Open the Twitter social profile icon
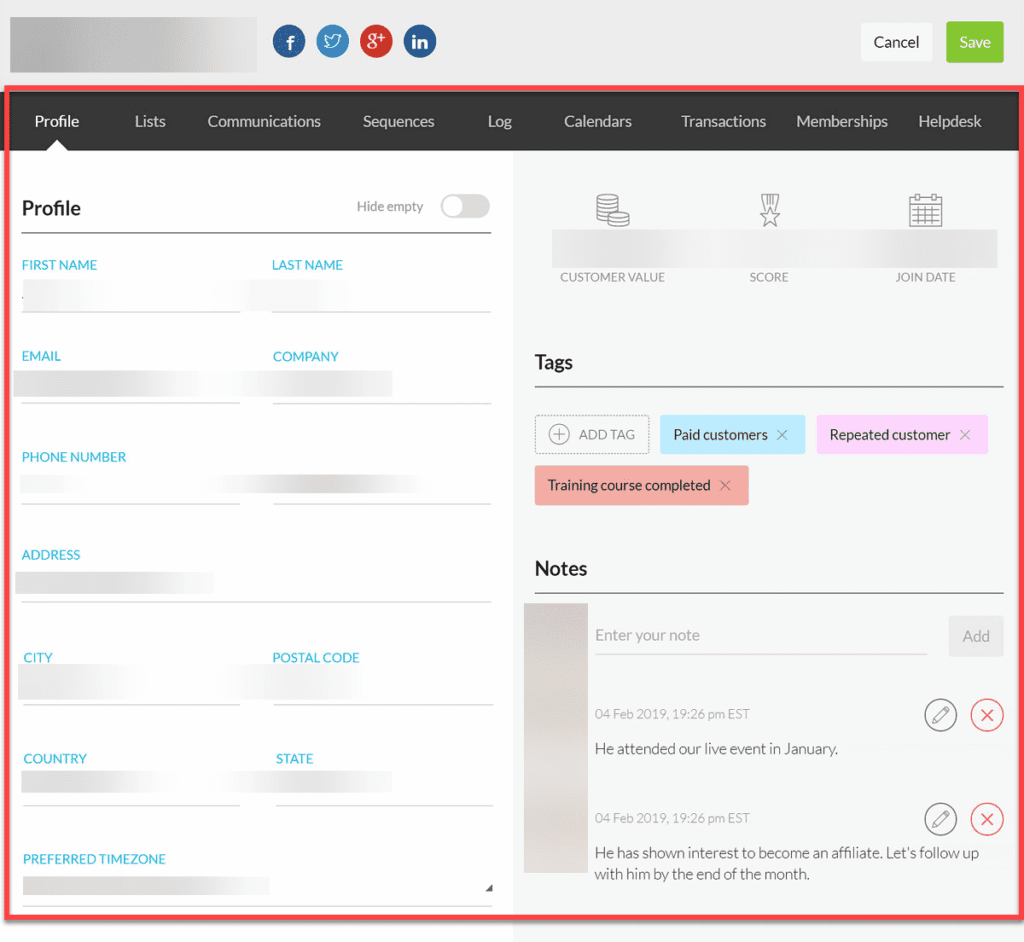This screenshot has height=942, width=1024. pyautogui.click(x=332, y=42)
